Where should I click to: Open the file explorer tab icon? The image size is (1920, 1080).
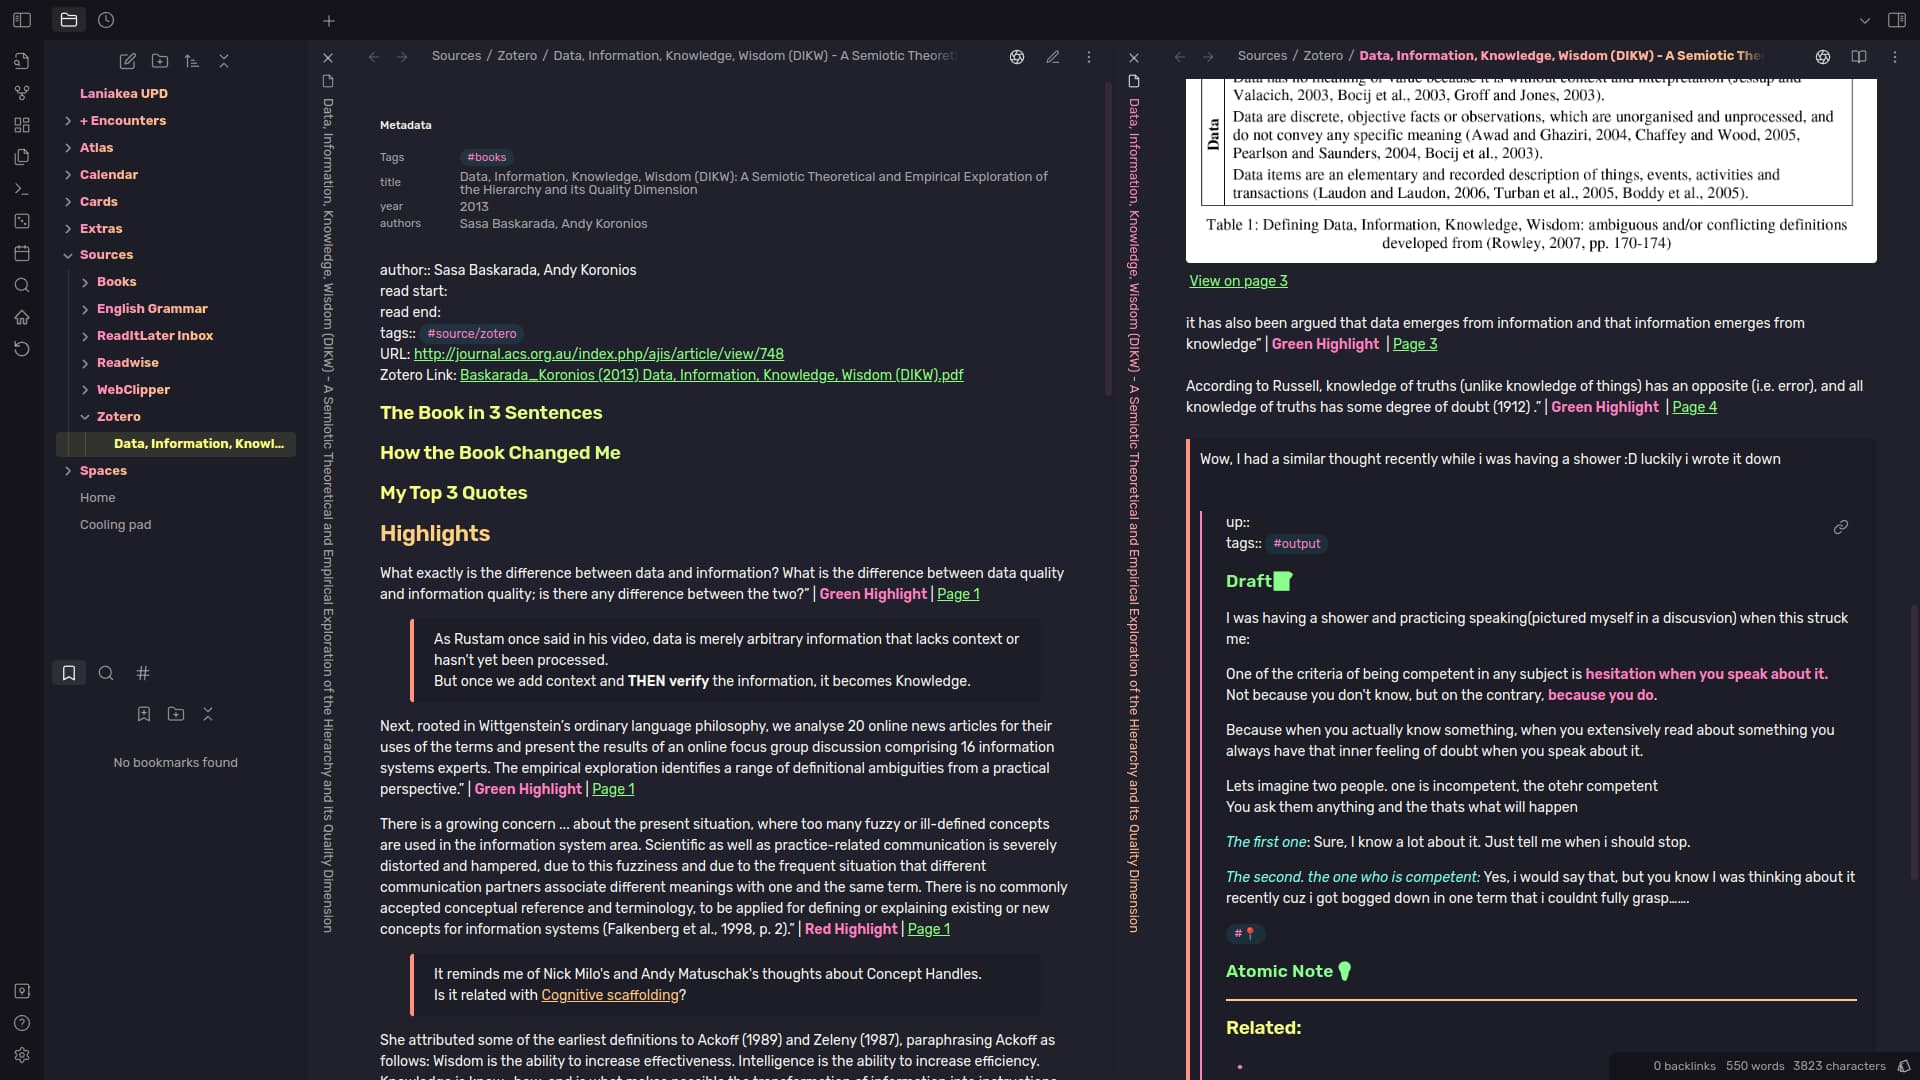pyautogui.click(x=68, y=20)
